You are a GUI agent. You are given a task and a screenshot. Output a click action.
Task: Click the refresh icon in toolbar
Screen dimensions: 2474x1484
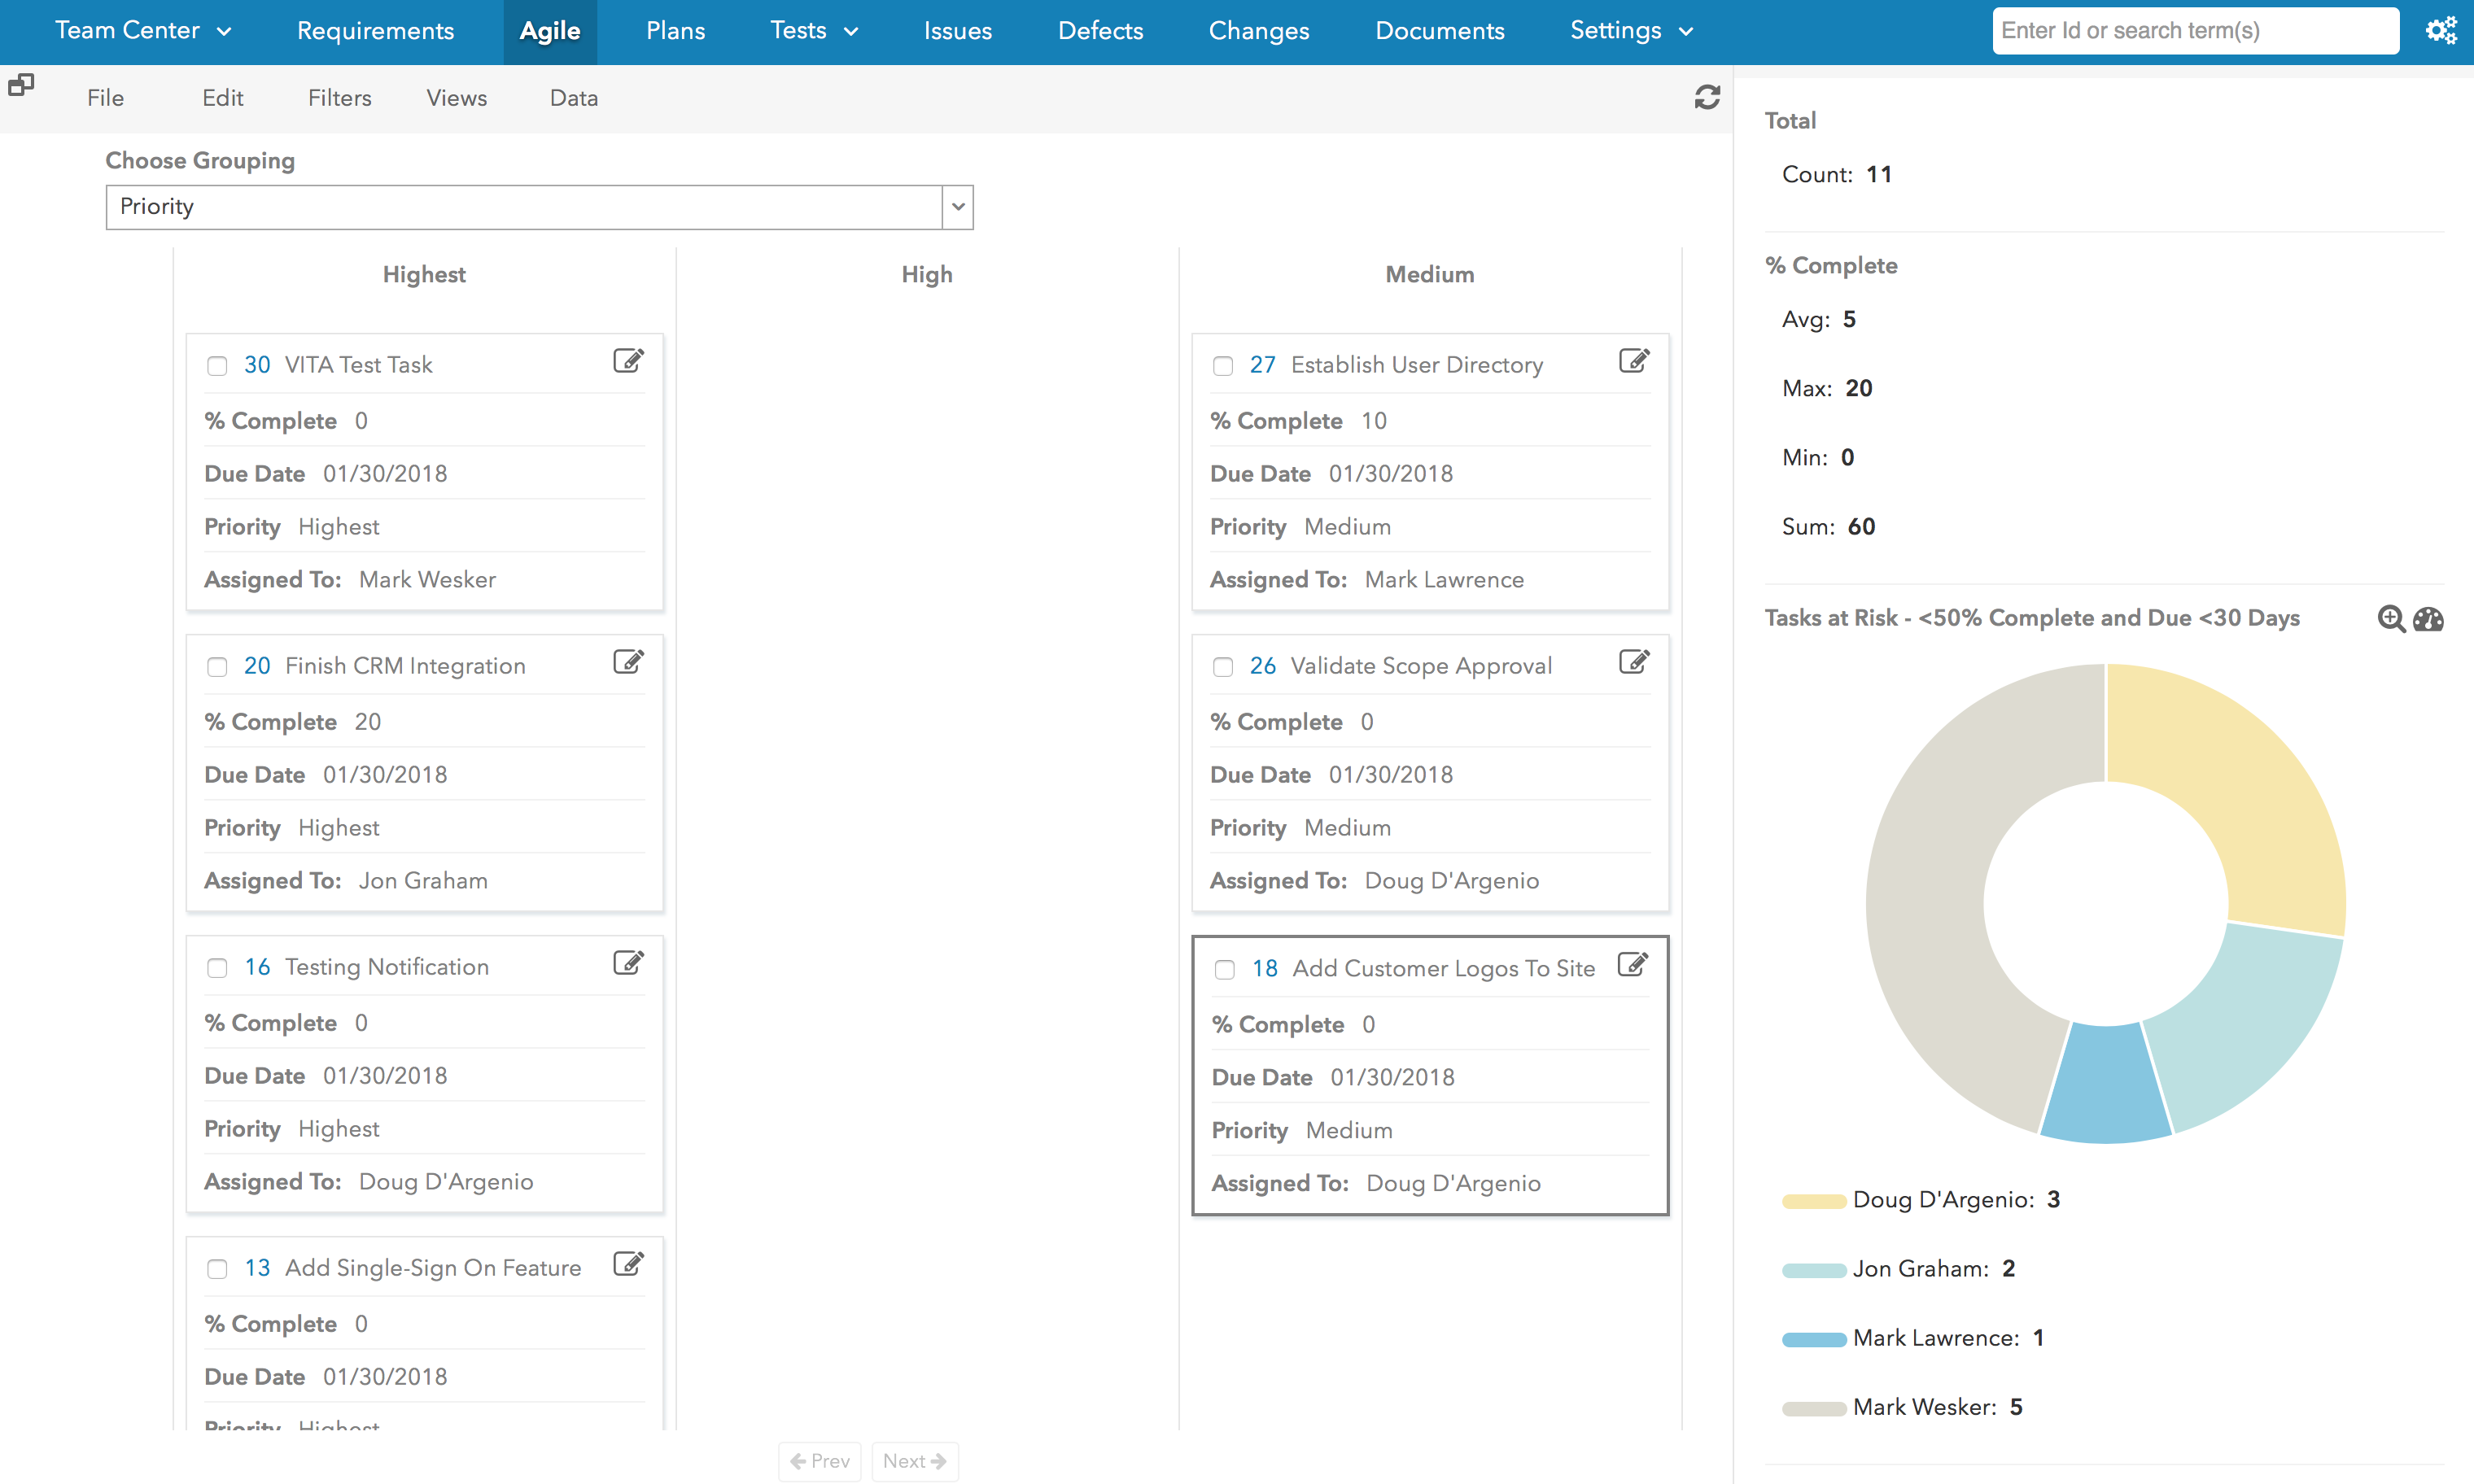[1707, 97]
